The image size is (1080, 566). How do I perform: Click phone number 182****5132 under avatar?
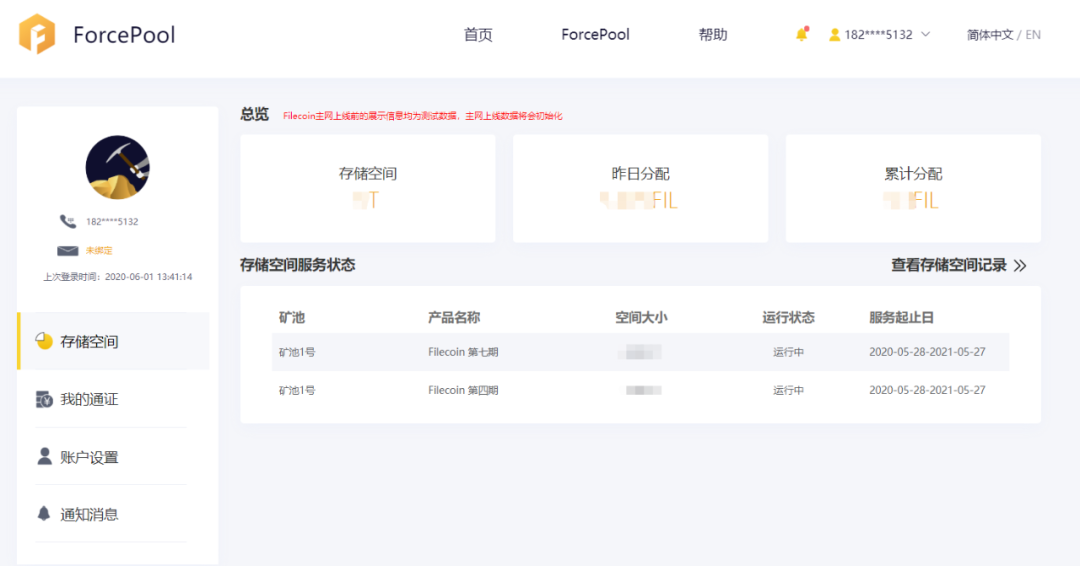coord(112,222)
